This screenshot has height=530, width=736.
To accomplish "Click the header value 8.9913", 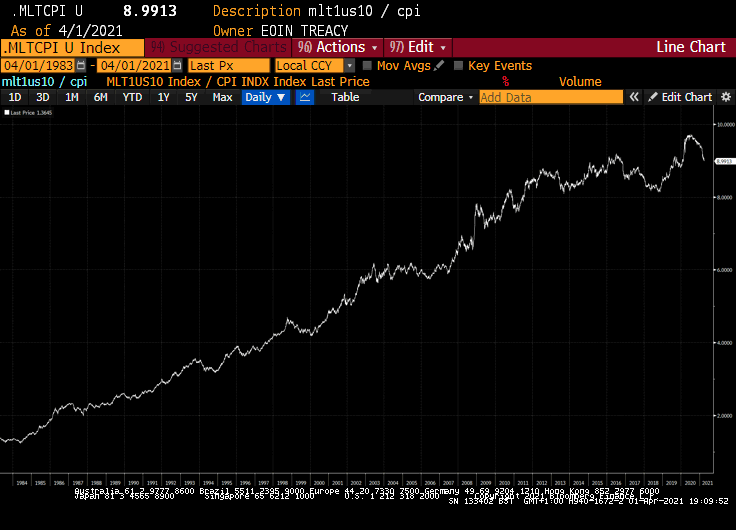I will (150, 11).
